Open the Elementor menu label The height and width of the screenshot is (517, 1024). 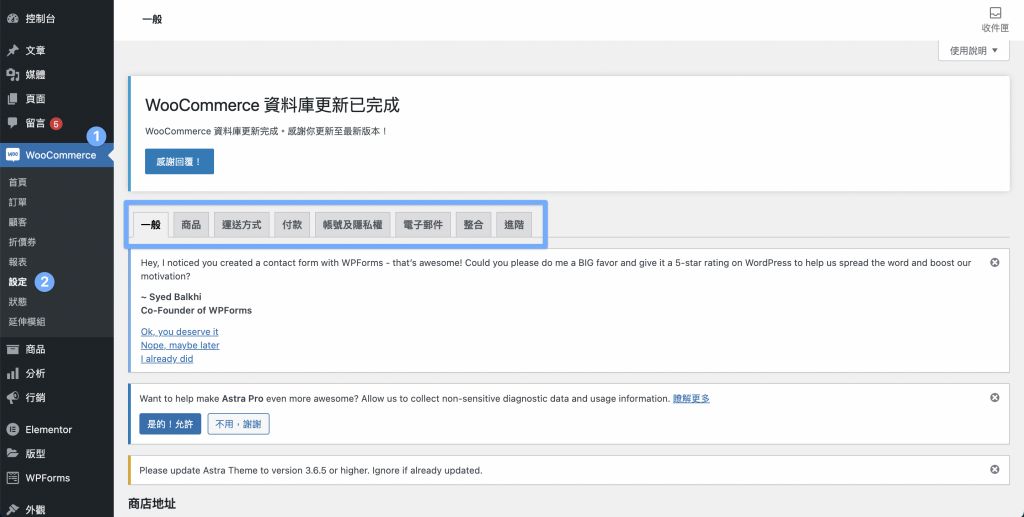click(x=48, y=430)
